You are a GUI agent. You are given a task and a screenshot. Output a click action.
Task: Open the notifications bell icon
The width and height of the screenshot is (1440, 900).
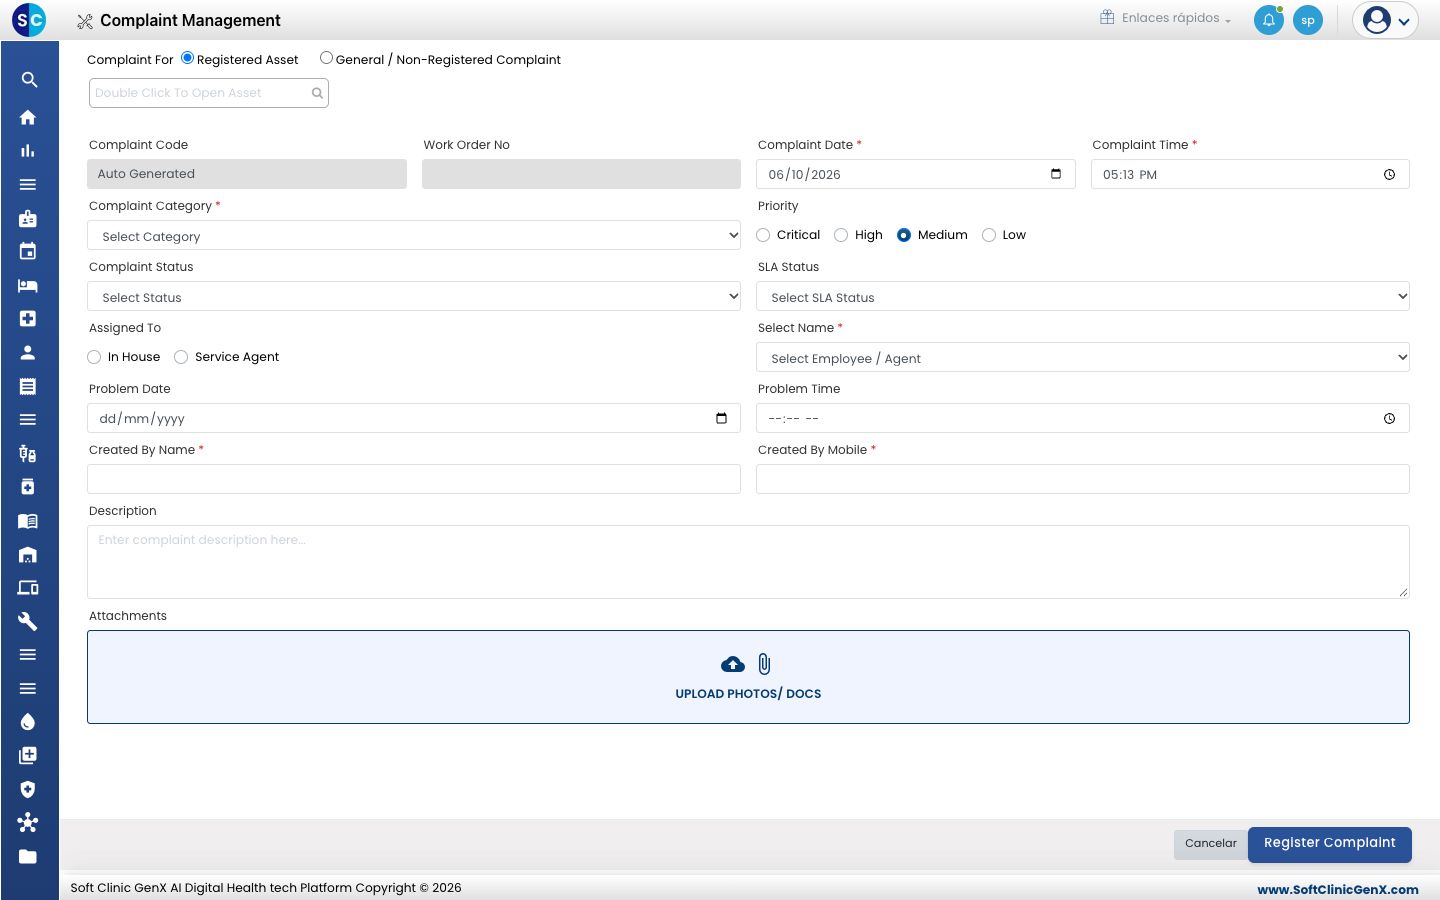[1269, 20]
